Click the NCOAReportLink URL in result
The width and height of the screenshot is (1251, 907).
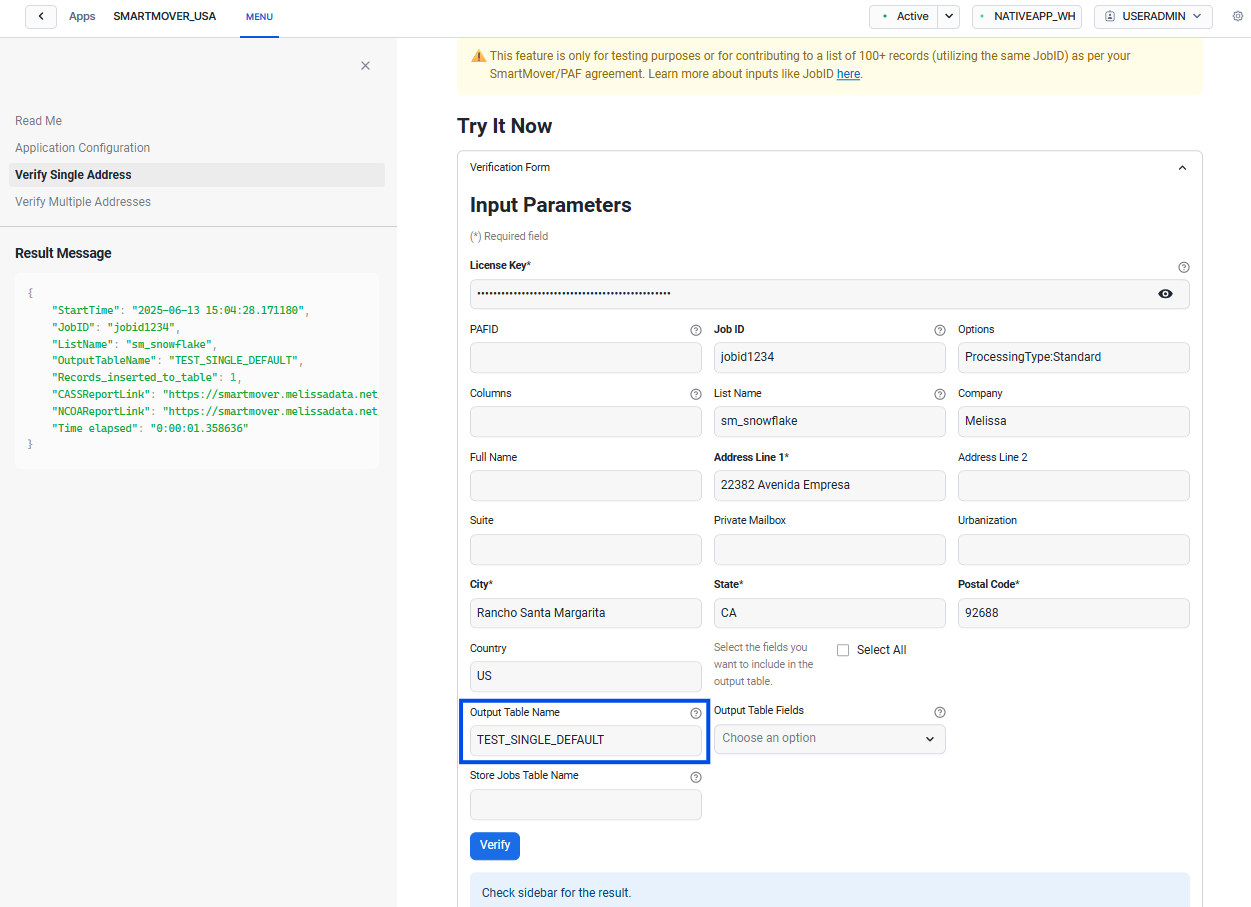[x=270, y=411]
